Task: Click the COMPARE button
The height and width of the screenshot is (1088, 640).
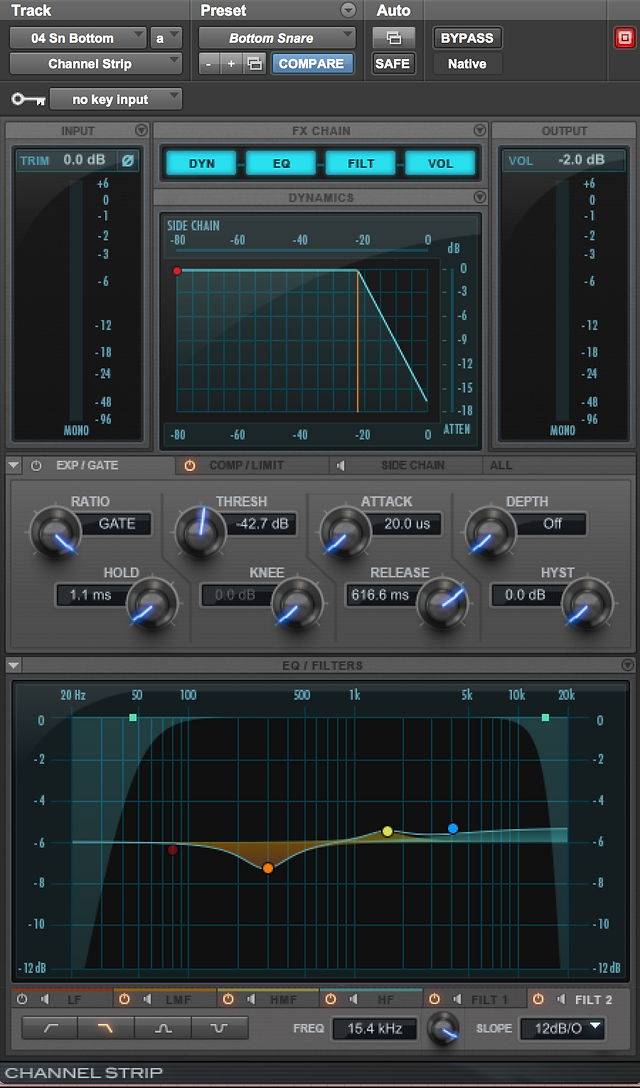Action: (312, 64)
